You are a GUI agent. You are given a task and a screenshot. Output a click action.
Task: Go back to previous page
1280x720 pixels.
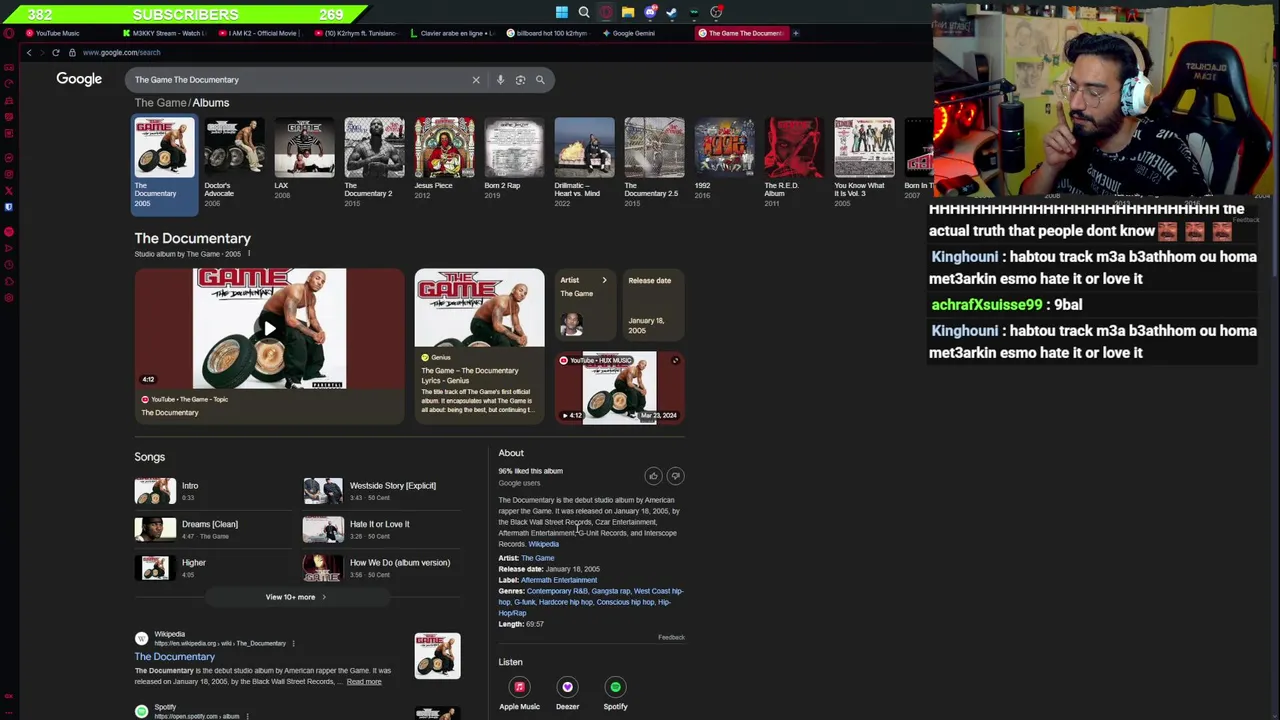29,52
